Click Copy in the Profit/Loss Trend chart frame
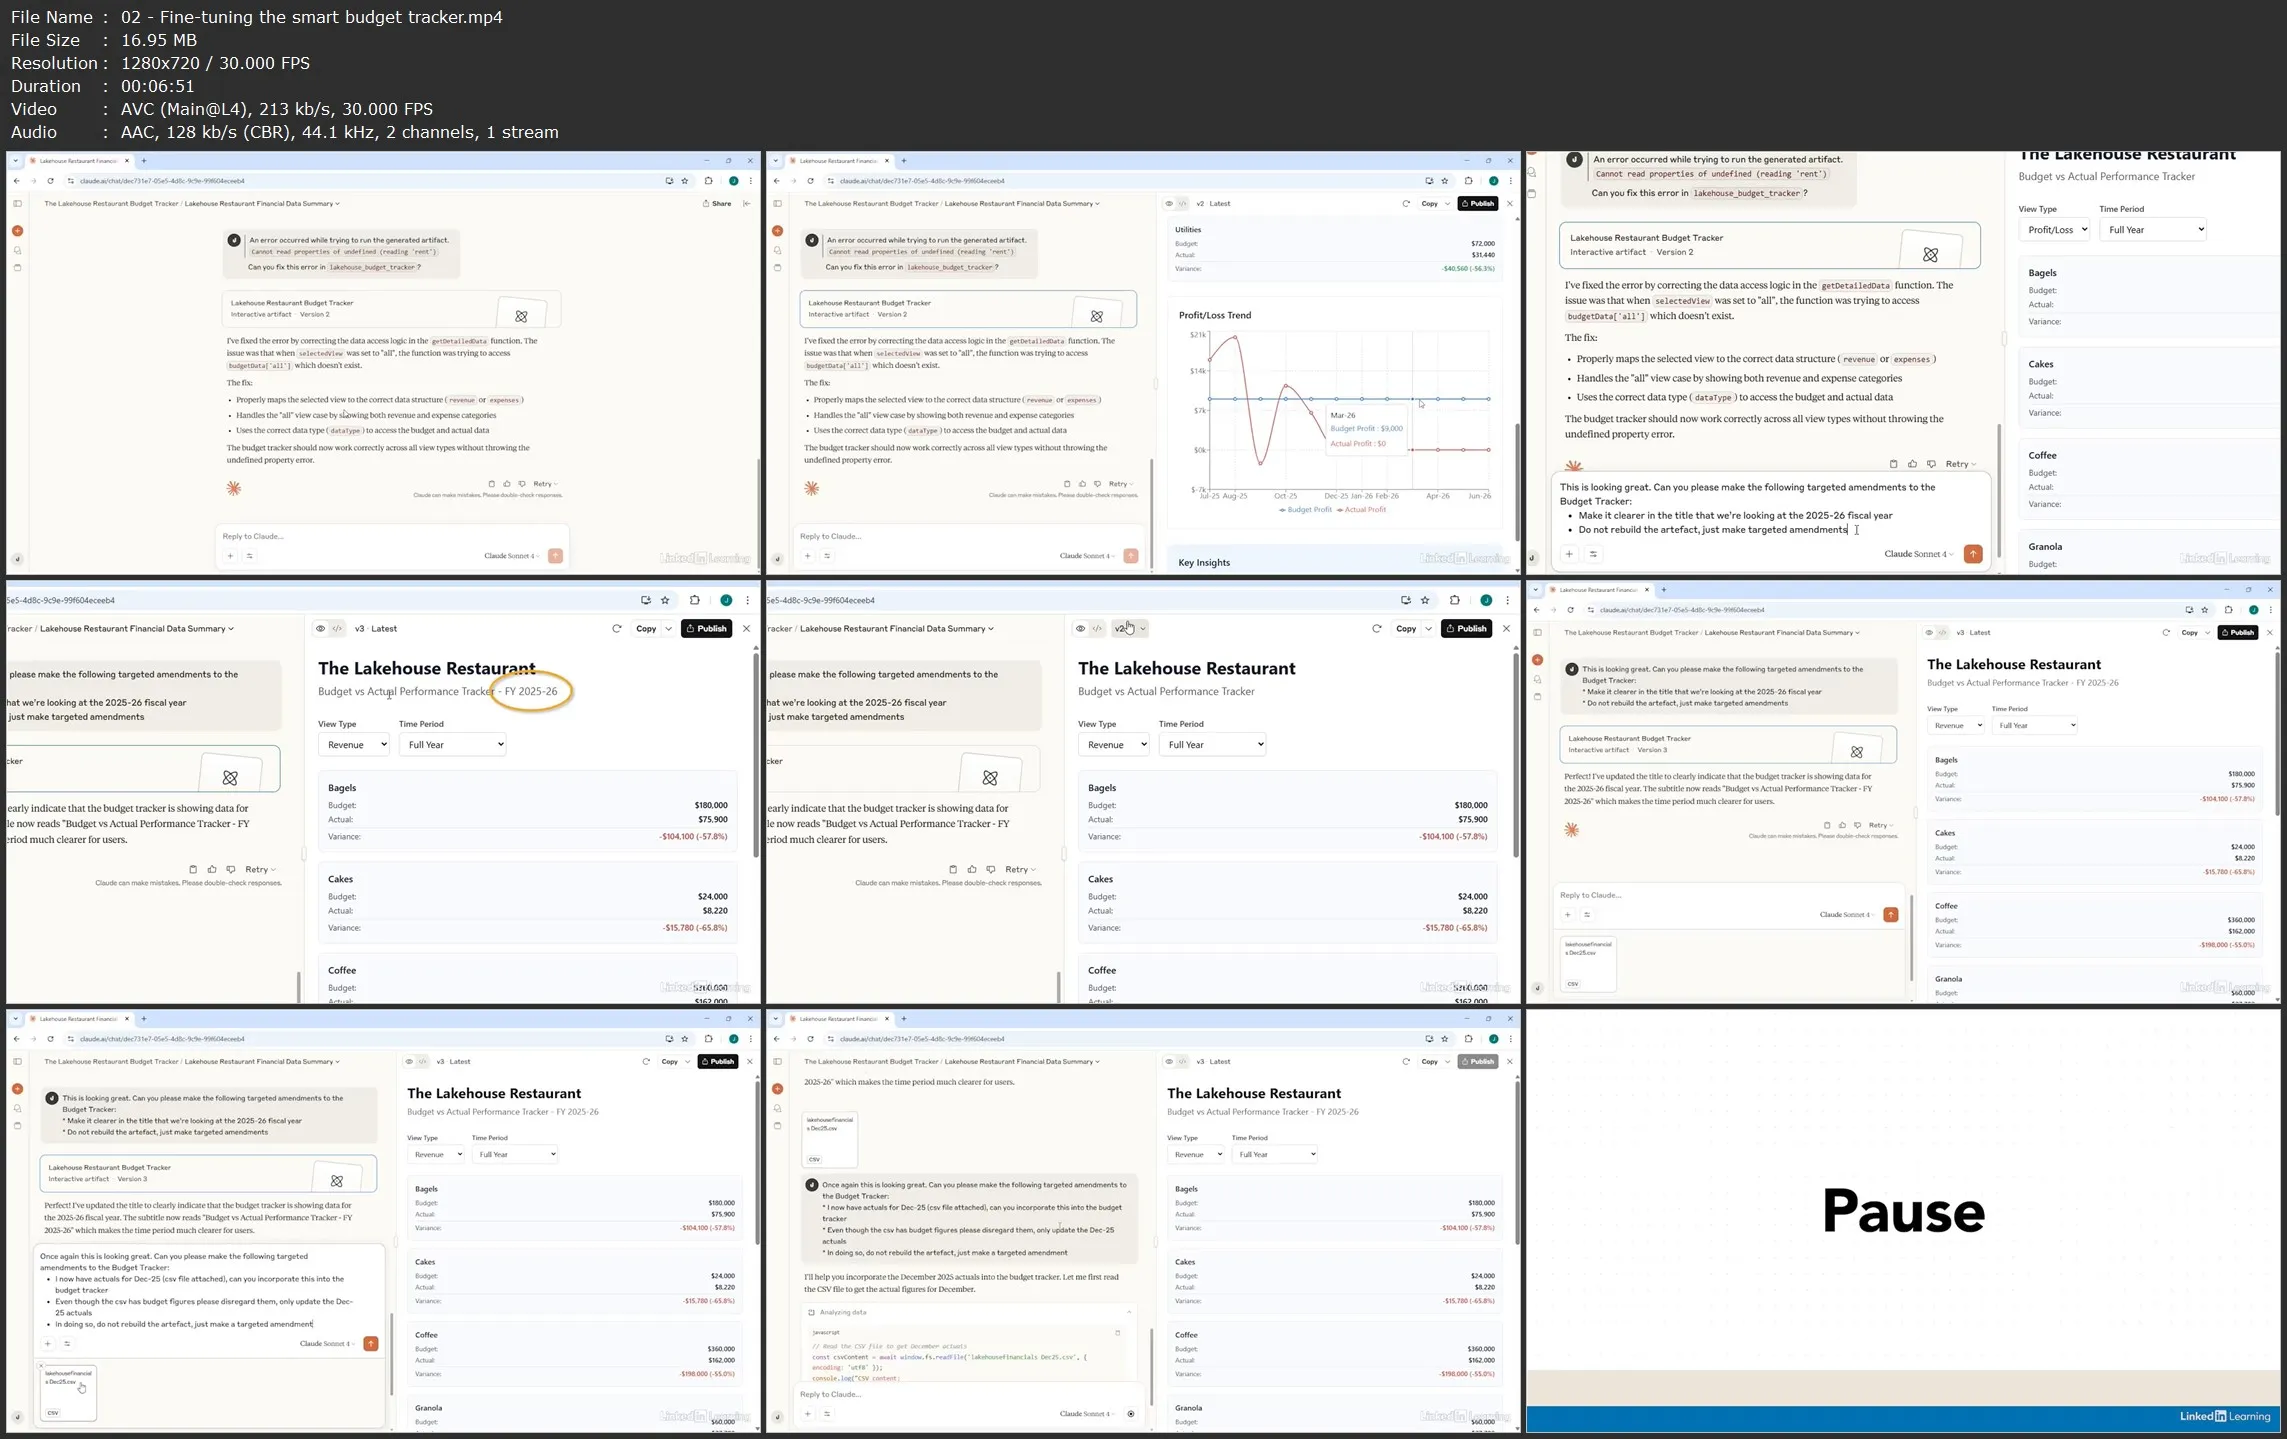Image resolution: width=2287 pixels, height=1439 pixels. 1430,203
